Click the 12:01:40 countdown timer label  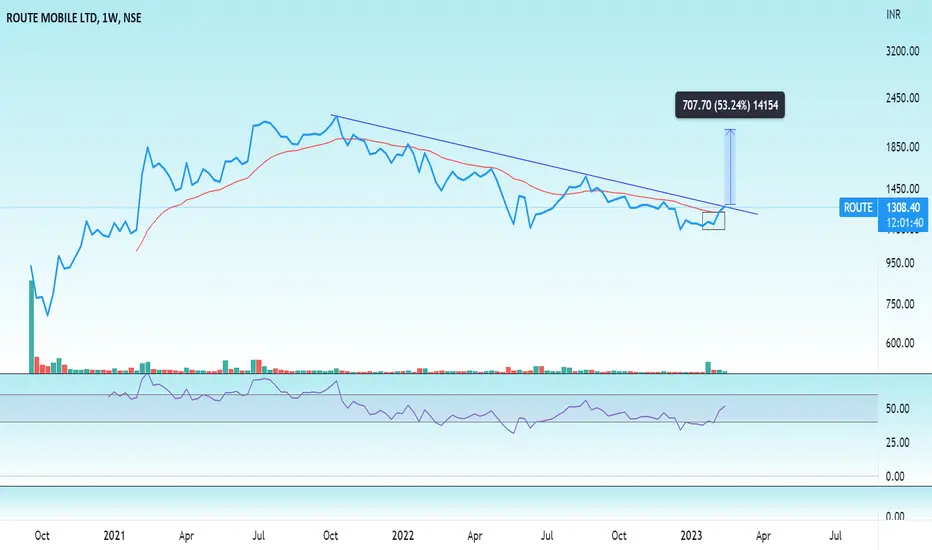(x=905, y=223)
